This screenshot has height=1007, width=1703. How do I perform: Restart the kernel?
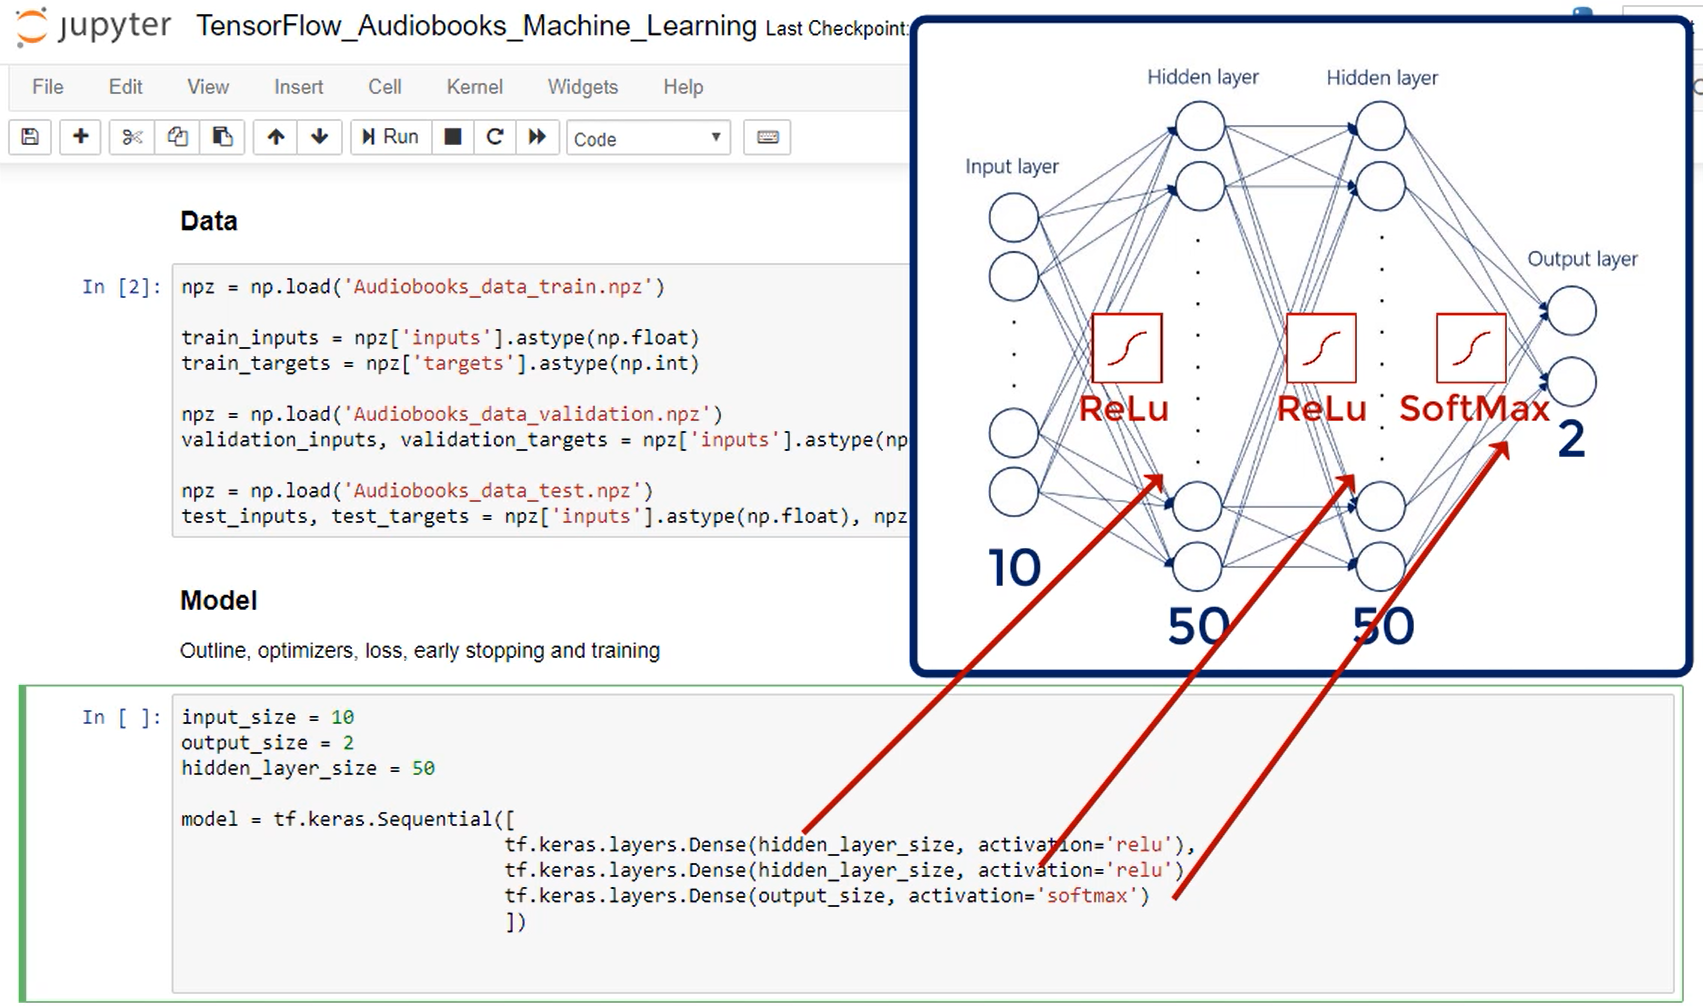pos(494,137)
